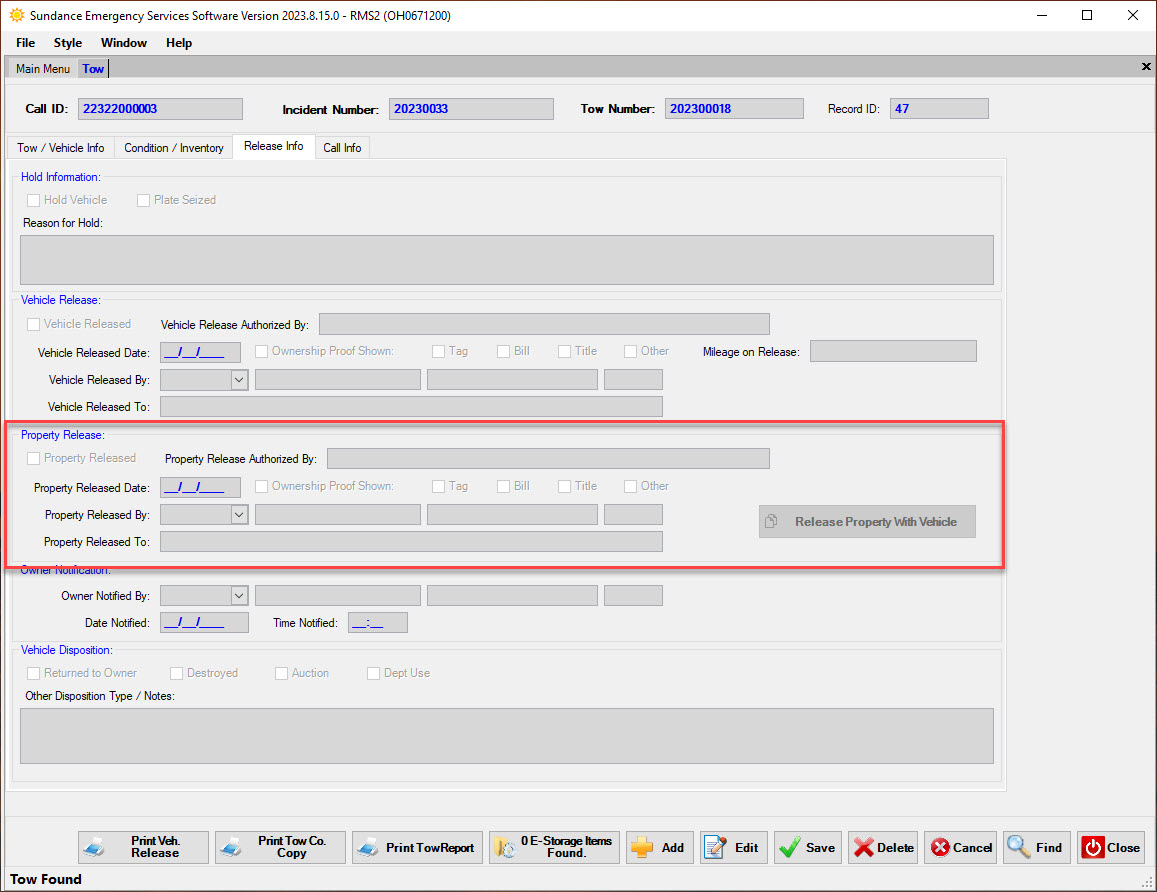Click the Record ID field
1157x892 pixels.
[939, 108]
